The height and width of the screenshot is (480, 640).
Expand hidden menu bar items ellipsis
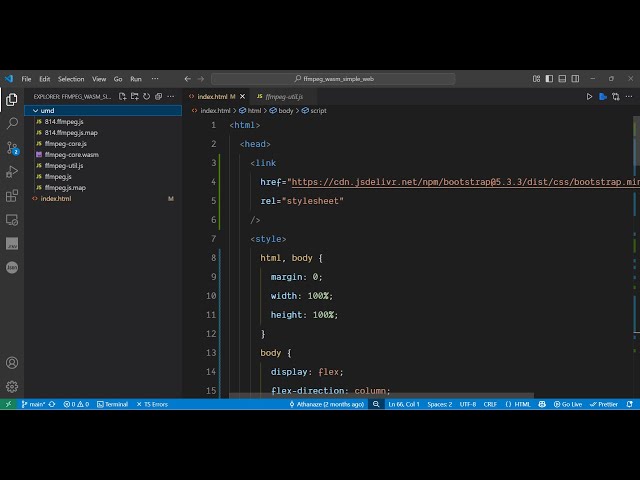pos(155,79)
